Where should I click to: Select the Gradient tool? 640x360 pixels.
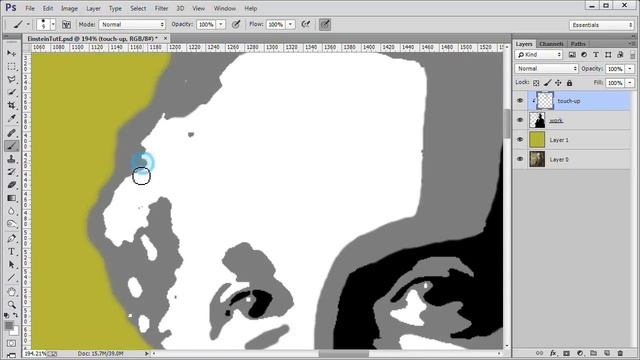[x=11, y=198]
